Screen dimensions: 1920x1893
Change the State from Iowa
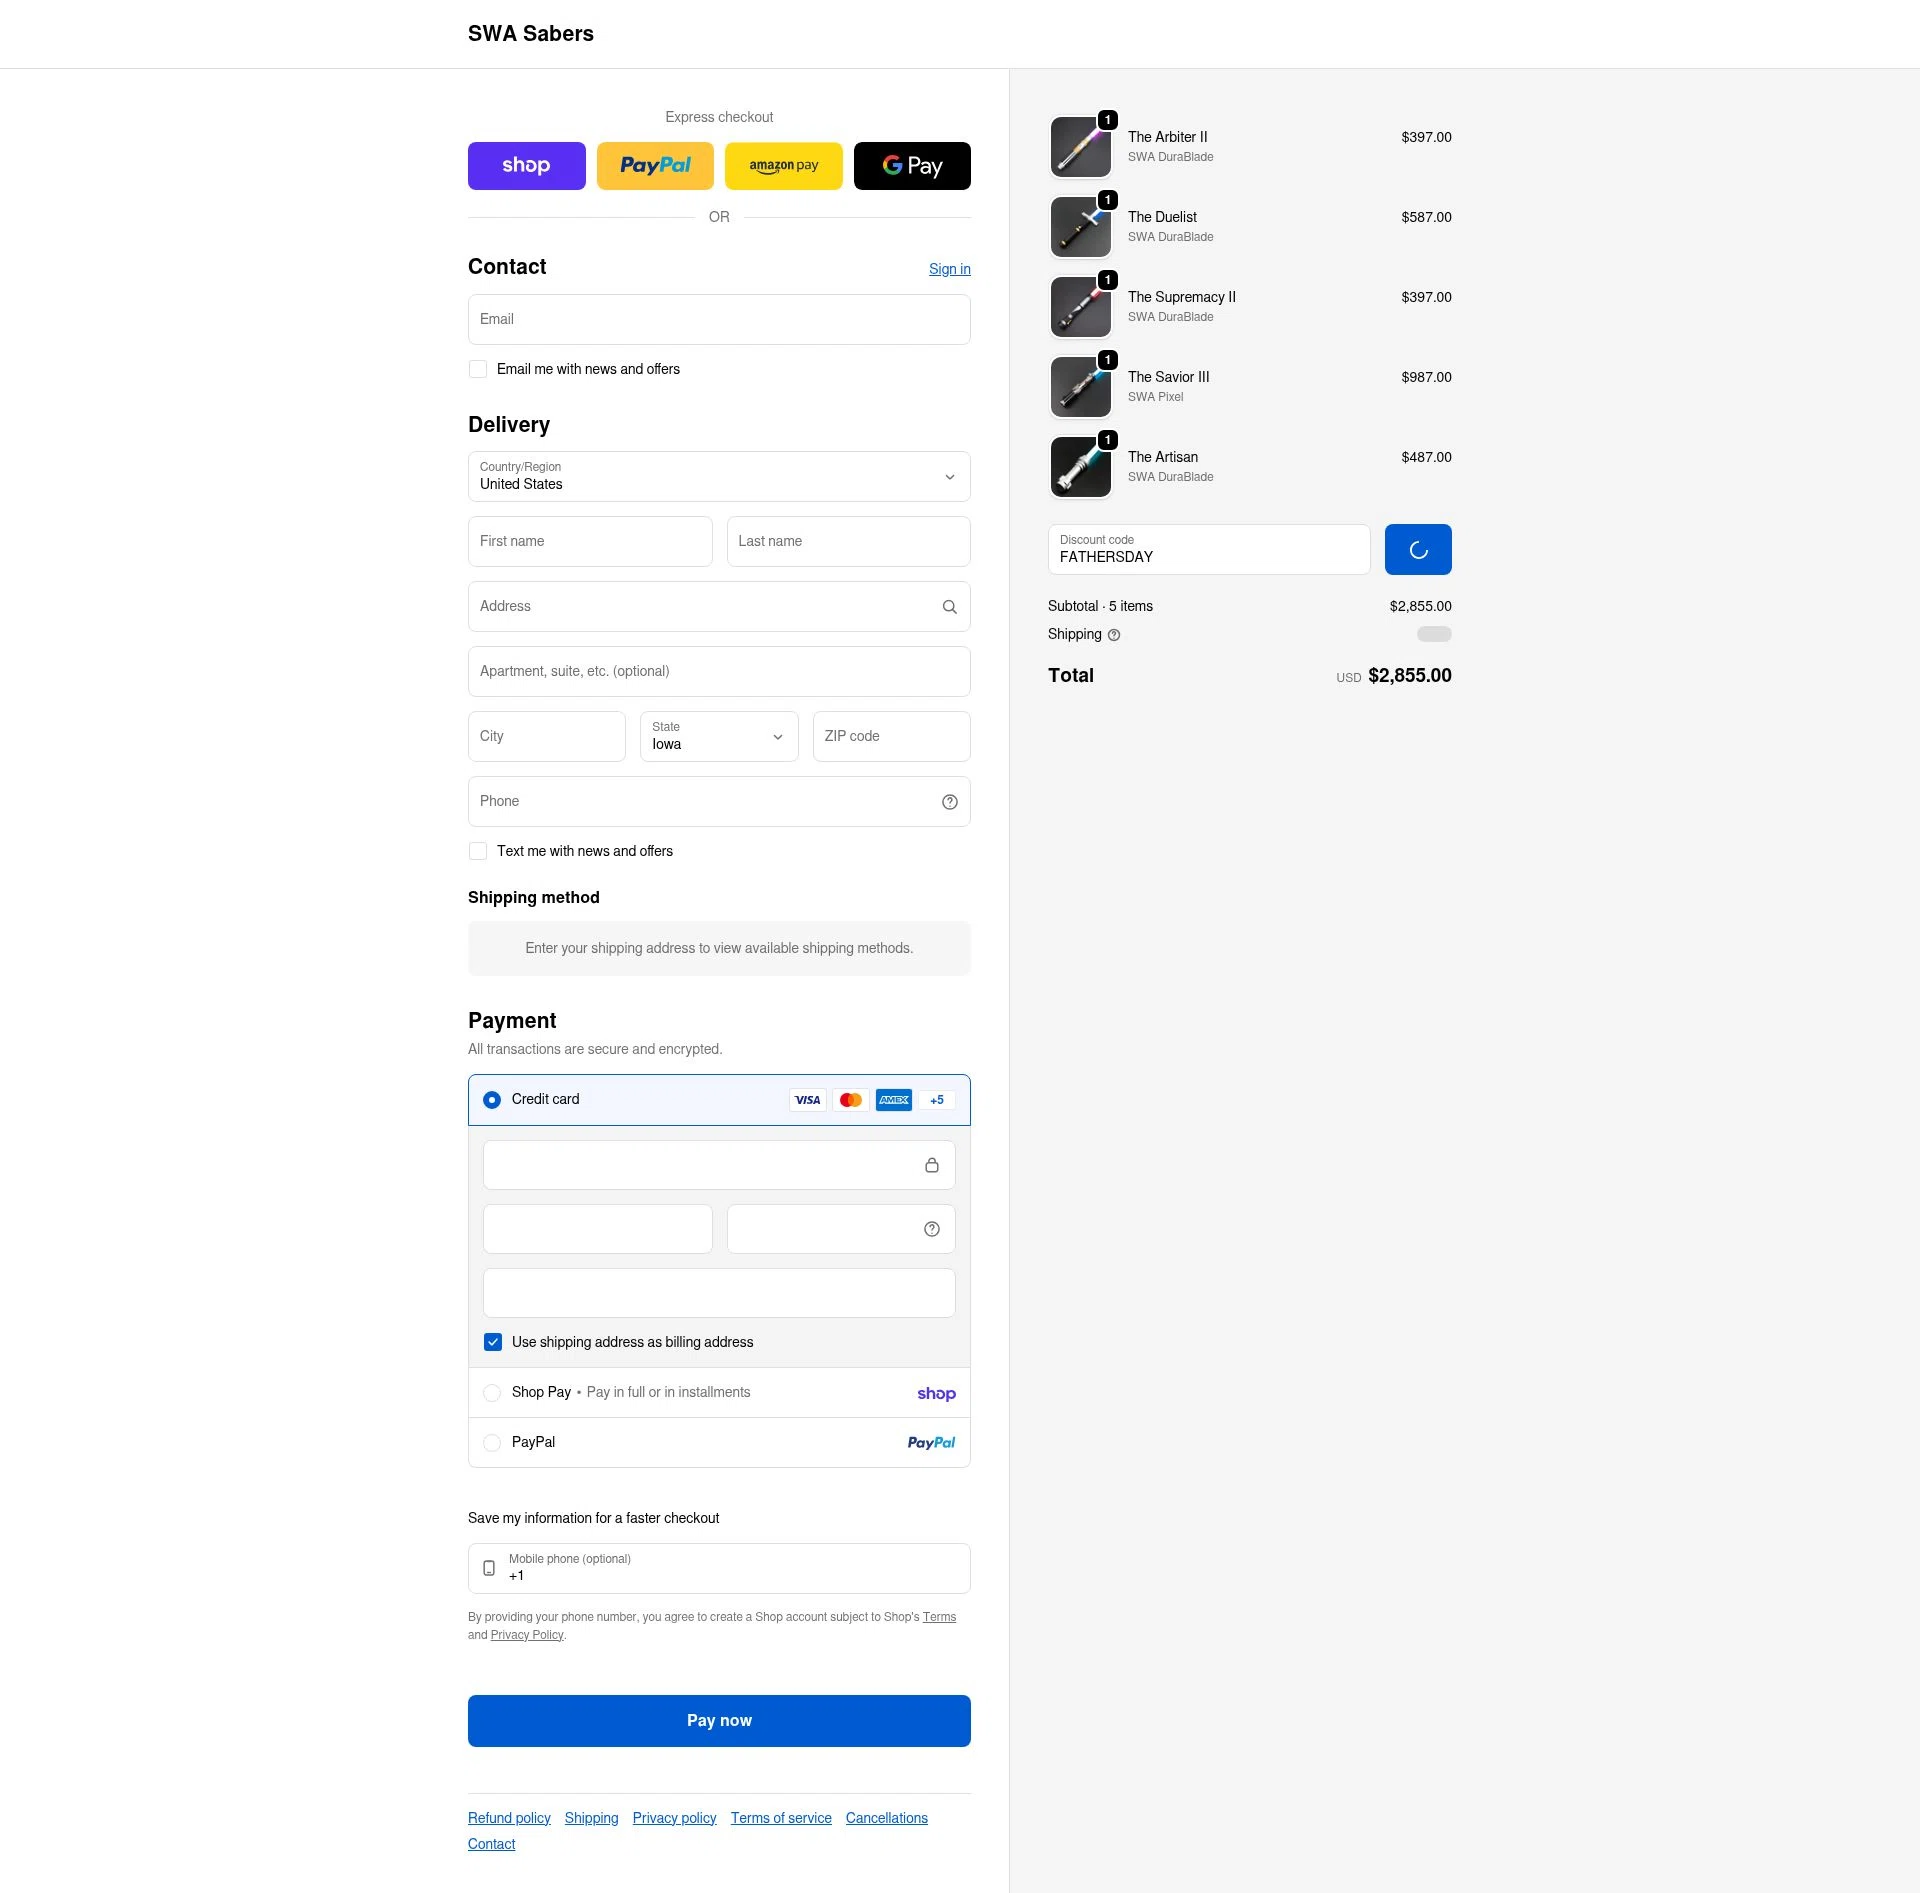click(718, 736)
